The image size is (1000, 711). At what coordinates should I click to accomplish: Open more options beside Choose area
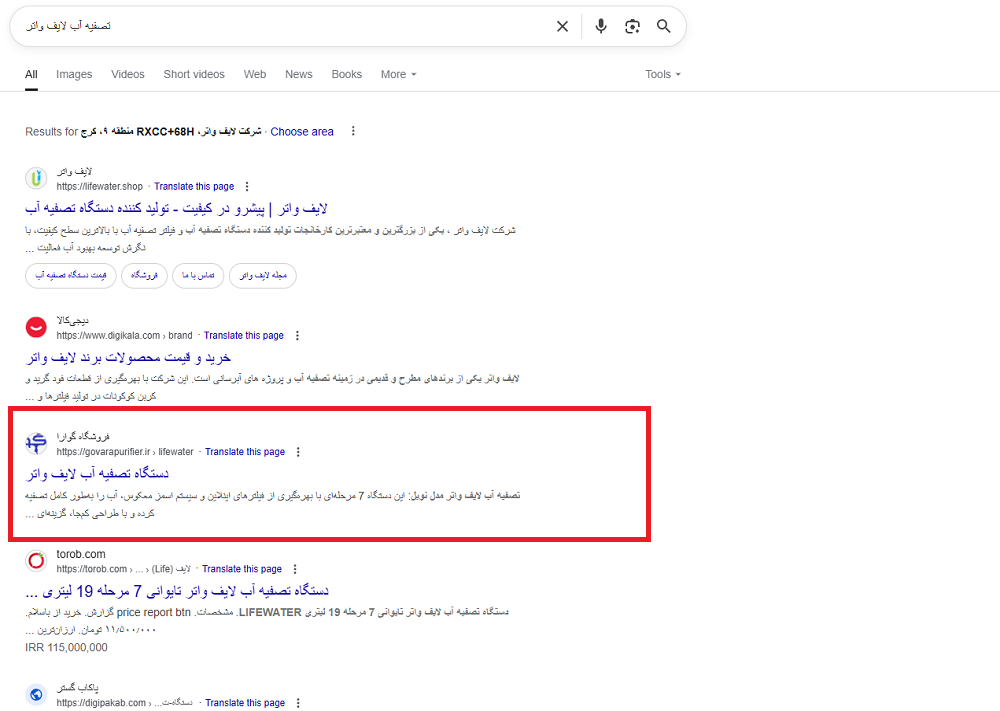point(353,131)
